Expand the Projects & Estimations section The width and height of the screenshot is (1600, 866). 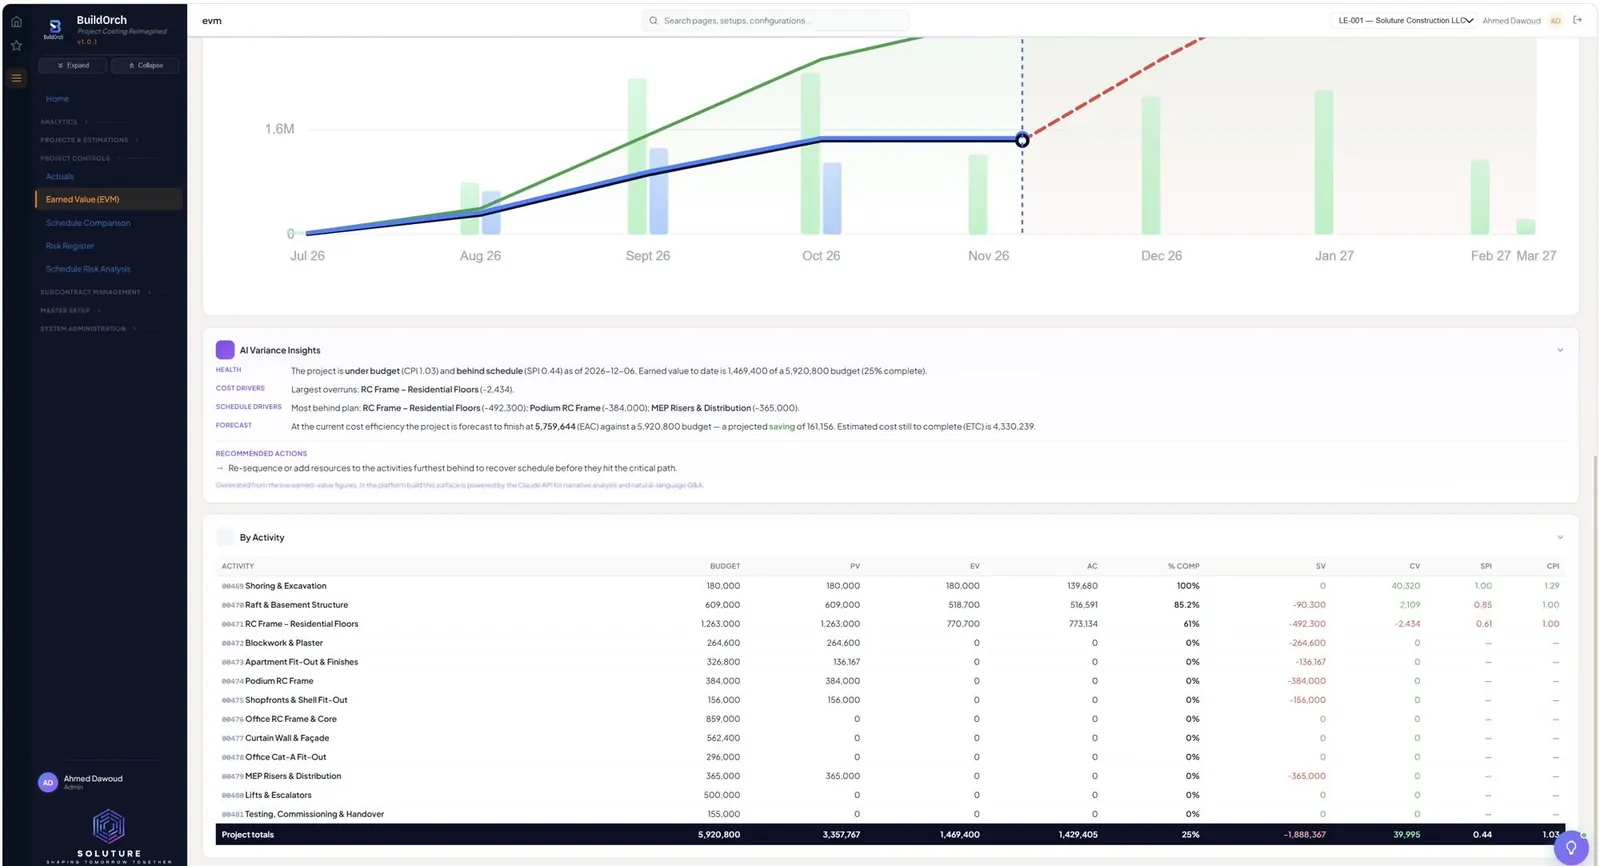click(89, 140)
